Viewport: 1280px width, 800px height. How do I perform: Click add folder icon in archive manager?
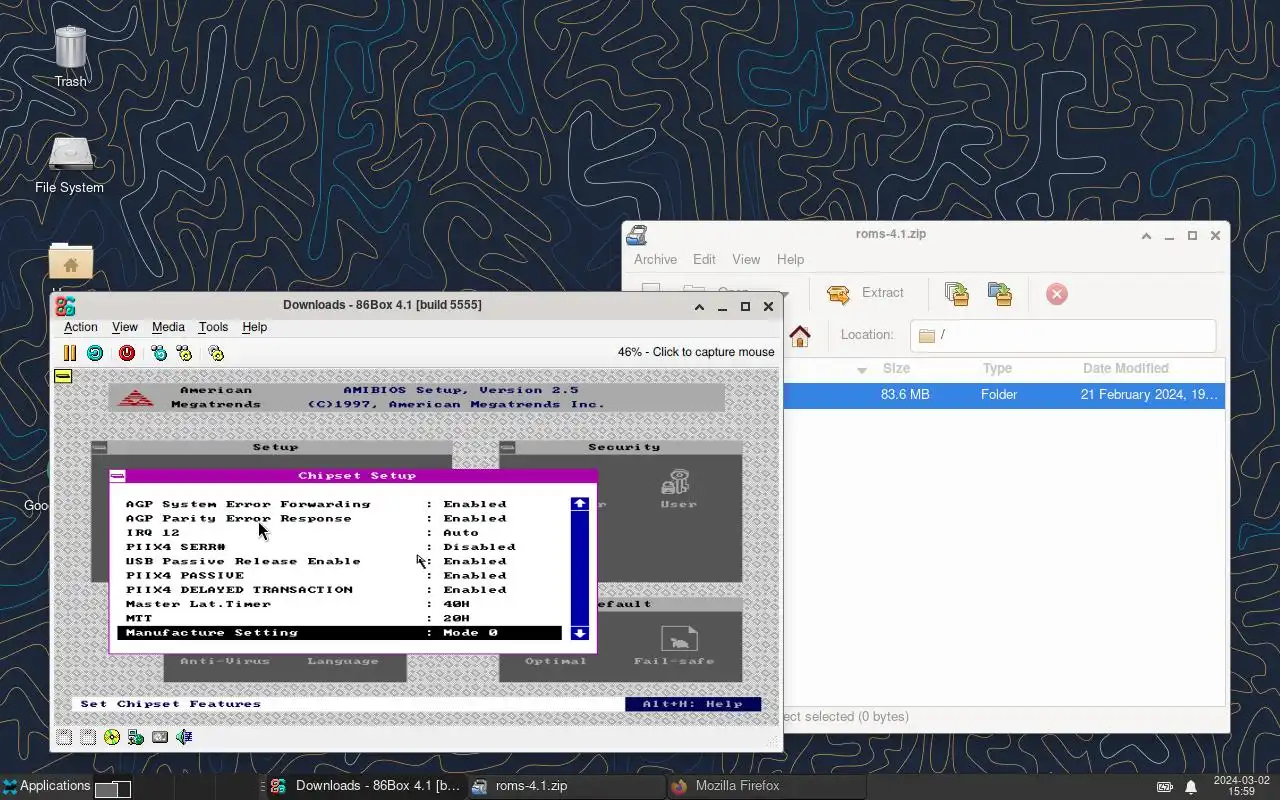[x=1000, y=293]
